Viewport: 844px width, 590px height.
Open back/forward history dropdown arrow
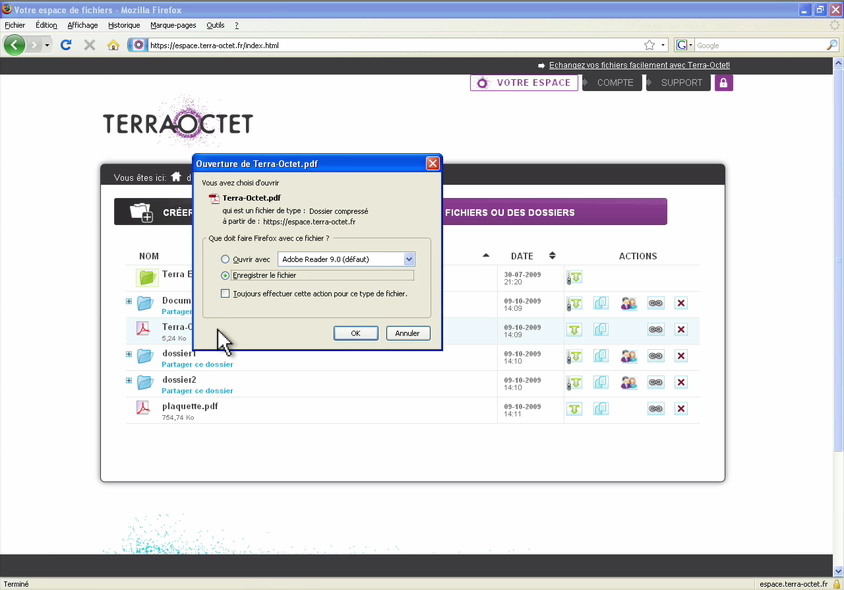coord(47,45)
